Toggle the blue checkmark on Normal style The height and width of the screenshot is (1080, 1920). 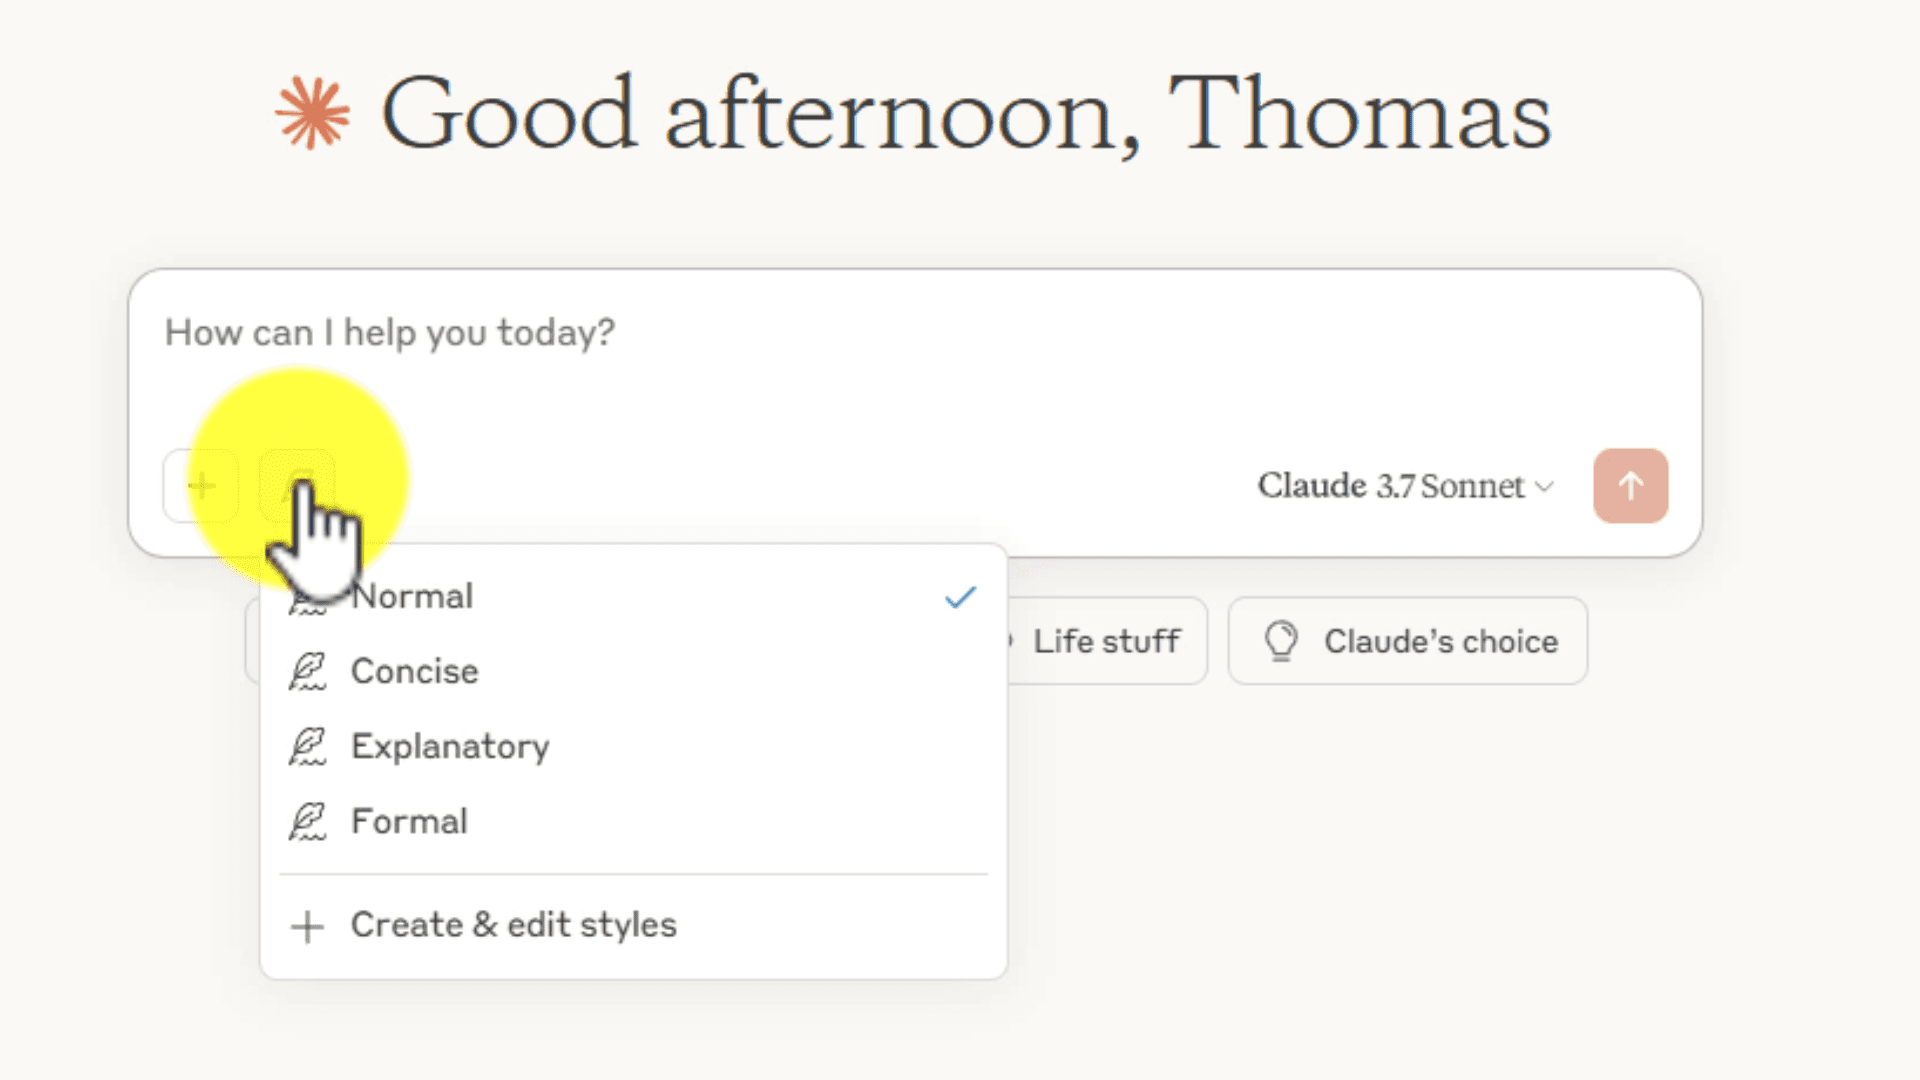coord(960,597)
